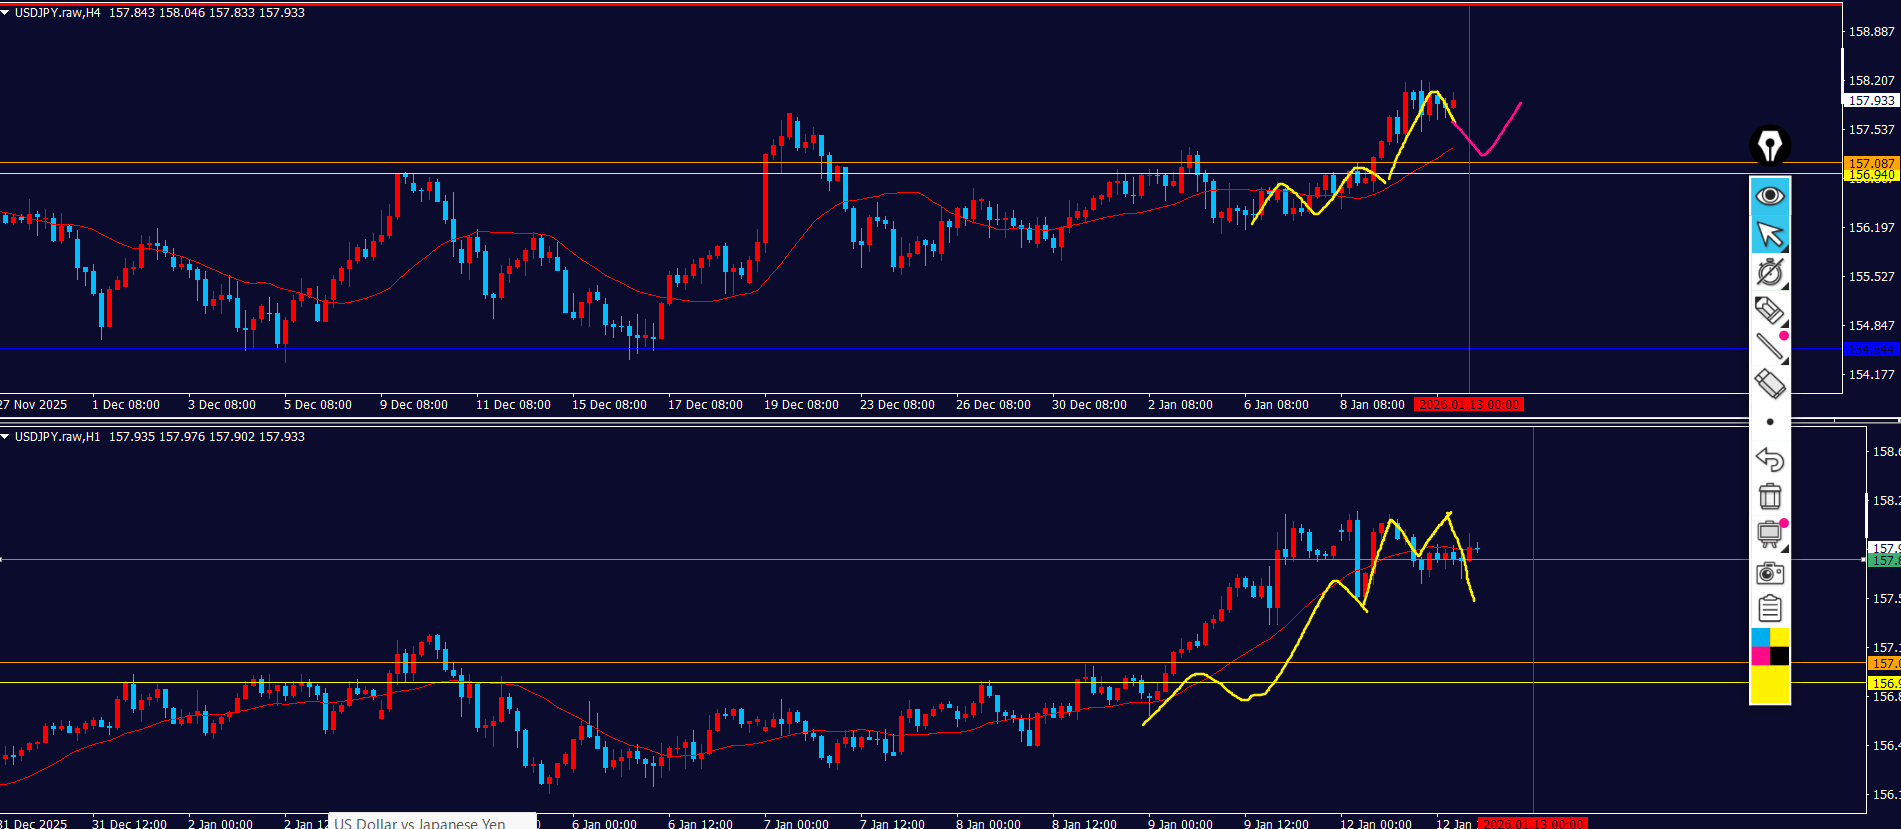Toggle drawing visibility with the eye icon
The image size is (1901, 829).
tap(1769, 196)
